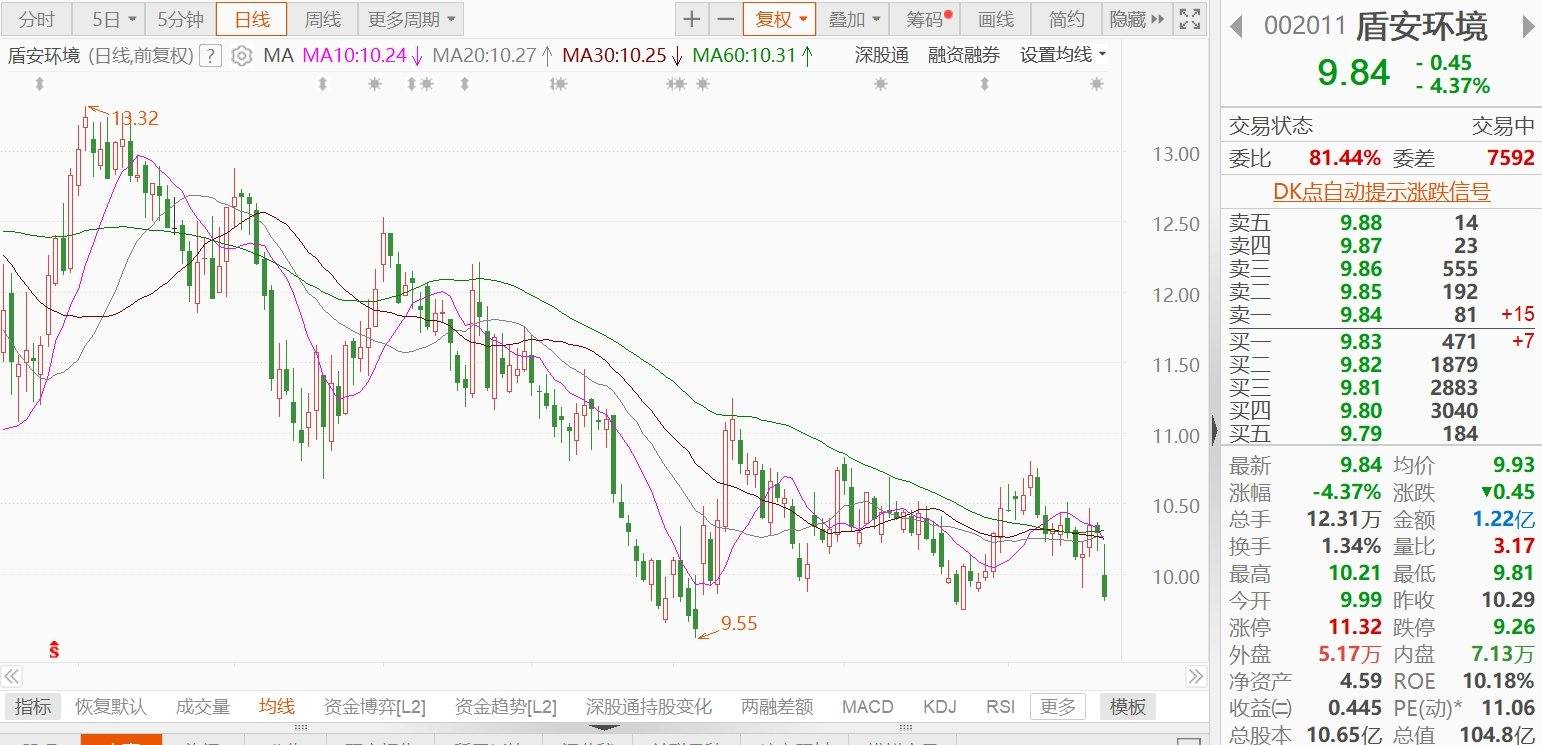
Task: Click the MA60:10.31 legend value
Action: [744, 56]
